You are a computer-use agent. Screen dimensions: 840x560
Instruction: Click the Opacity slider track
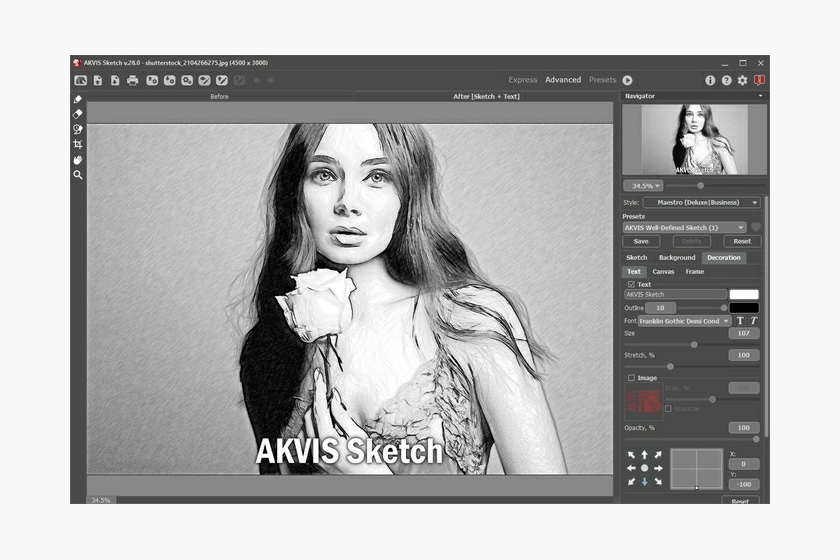692,439
